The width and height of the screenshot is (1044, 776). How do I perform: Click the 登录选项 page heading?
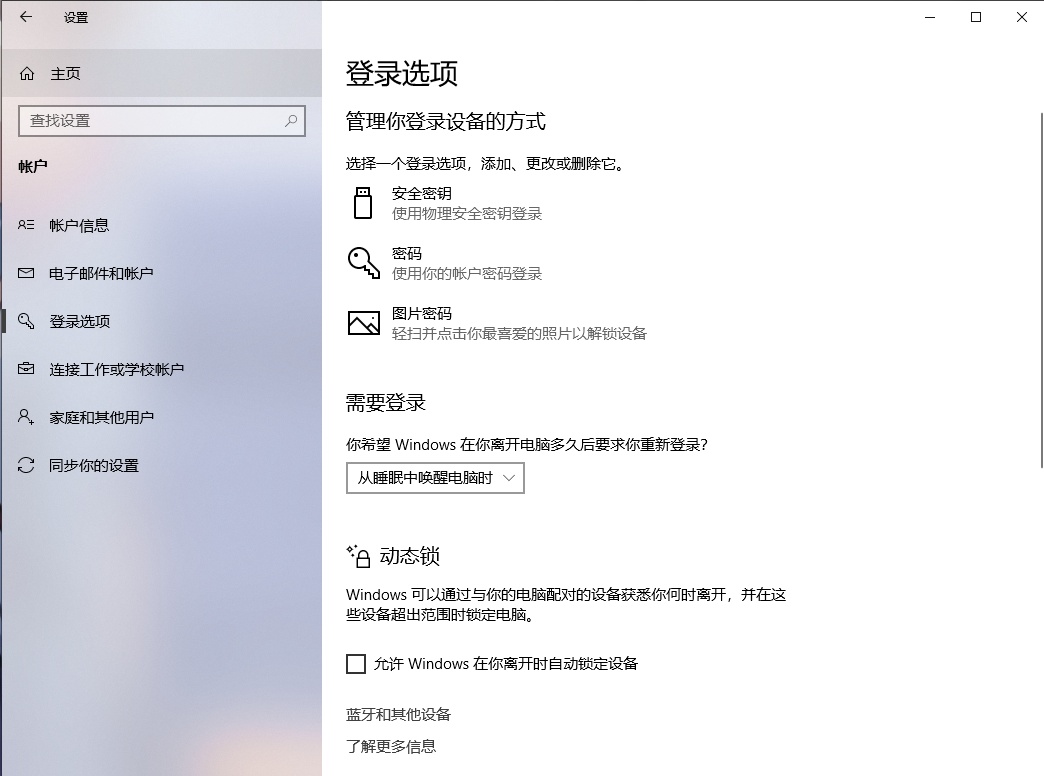coord(401,73)
